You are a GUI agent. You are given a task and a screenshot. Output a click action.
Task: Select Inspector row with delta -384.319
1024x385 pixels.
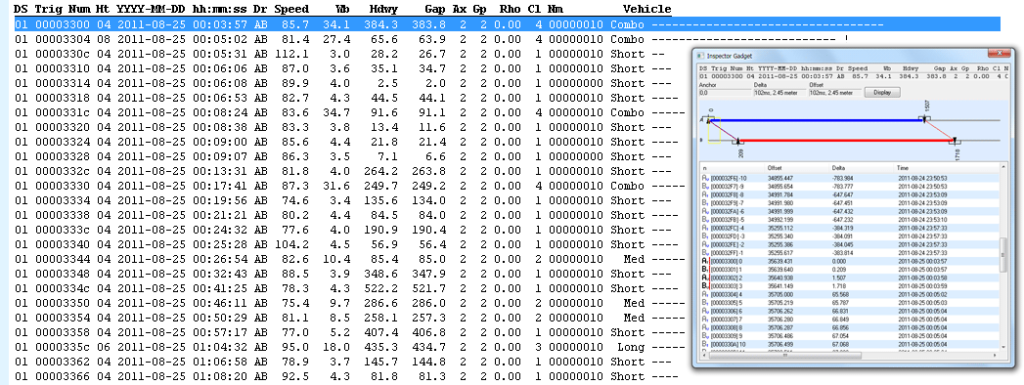849,228
